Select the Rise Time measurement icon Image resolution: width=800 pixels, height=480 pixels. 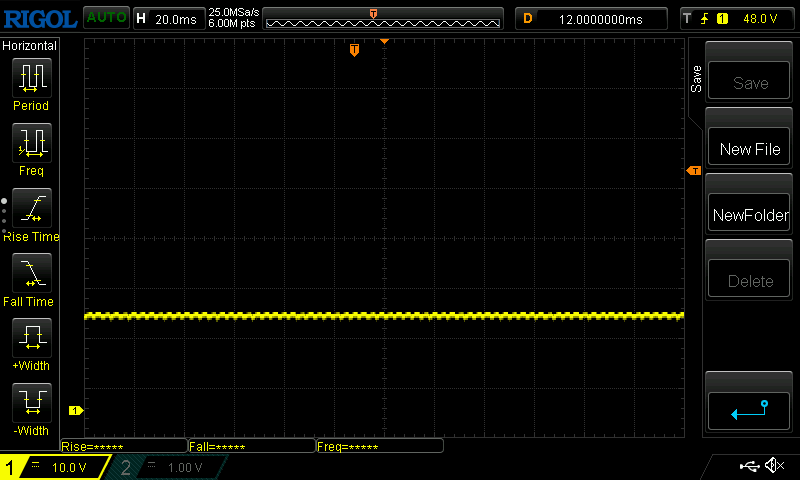[32, 208]
